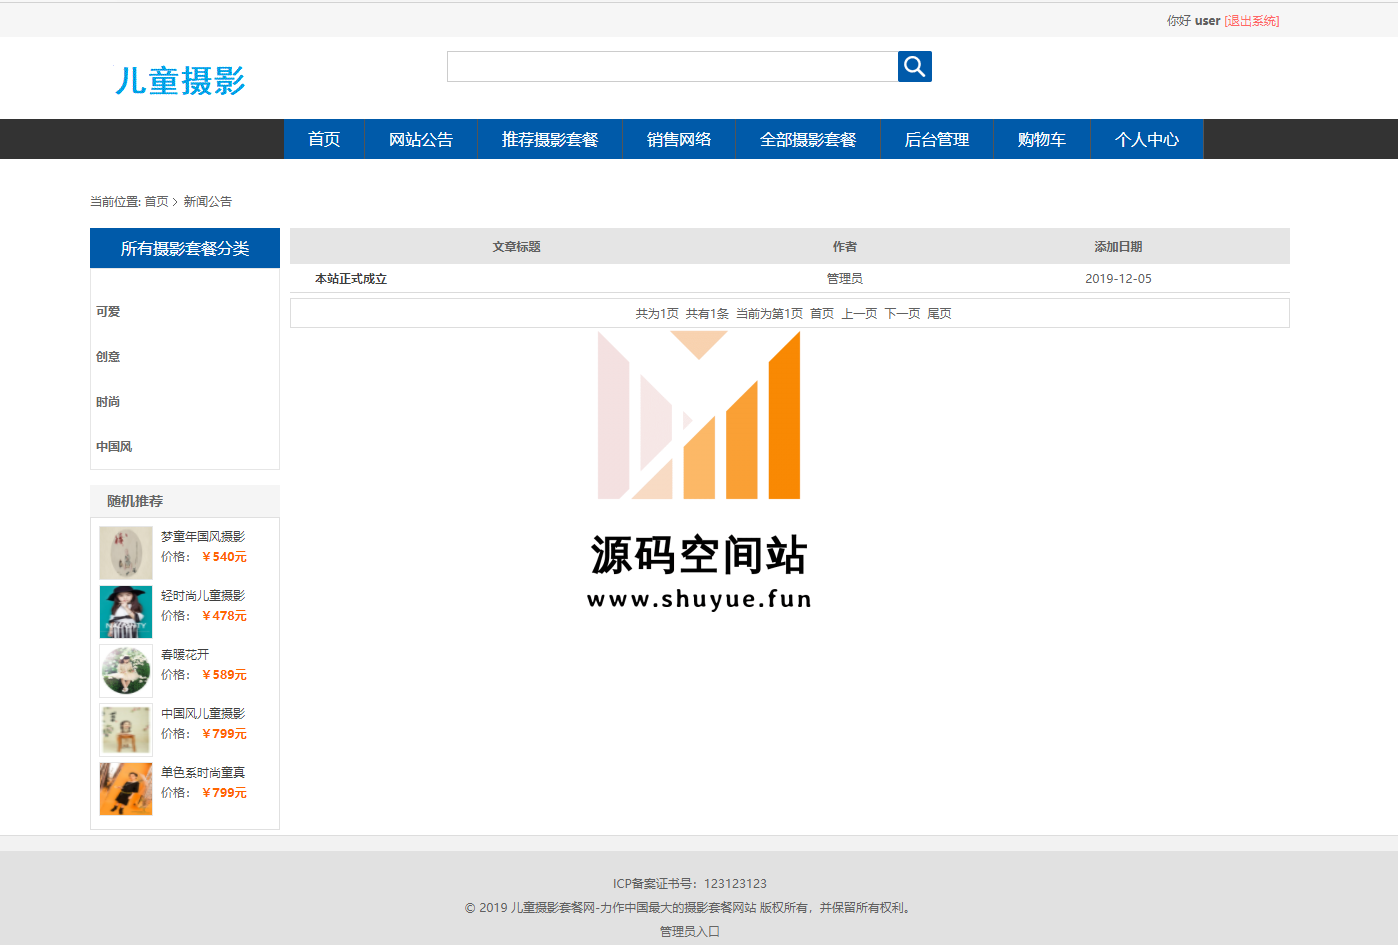This screenshot has height=945, width=1398.
Task: Go to the 个人中心 menu item
Action: 1147,139
